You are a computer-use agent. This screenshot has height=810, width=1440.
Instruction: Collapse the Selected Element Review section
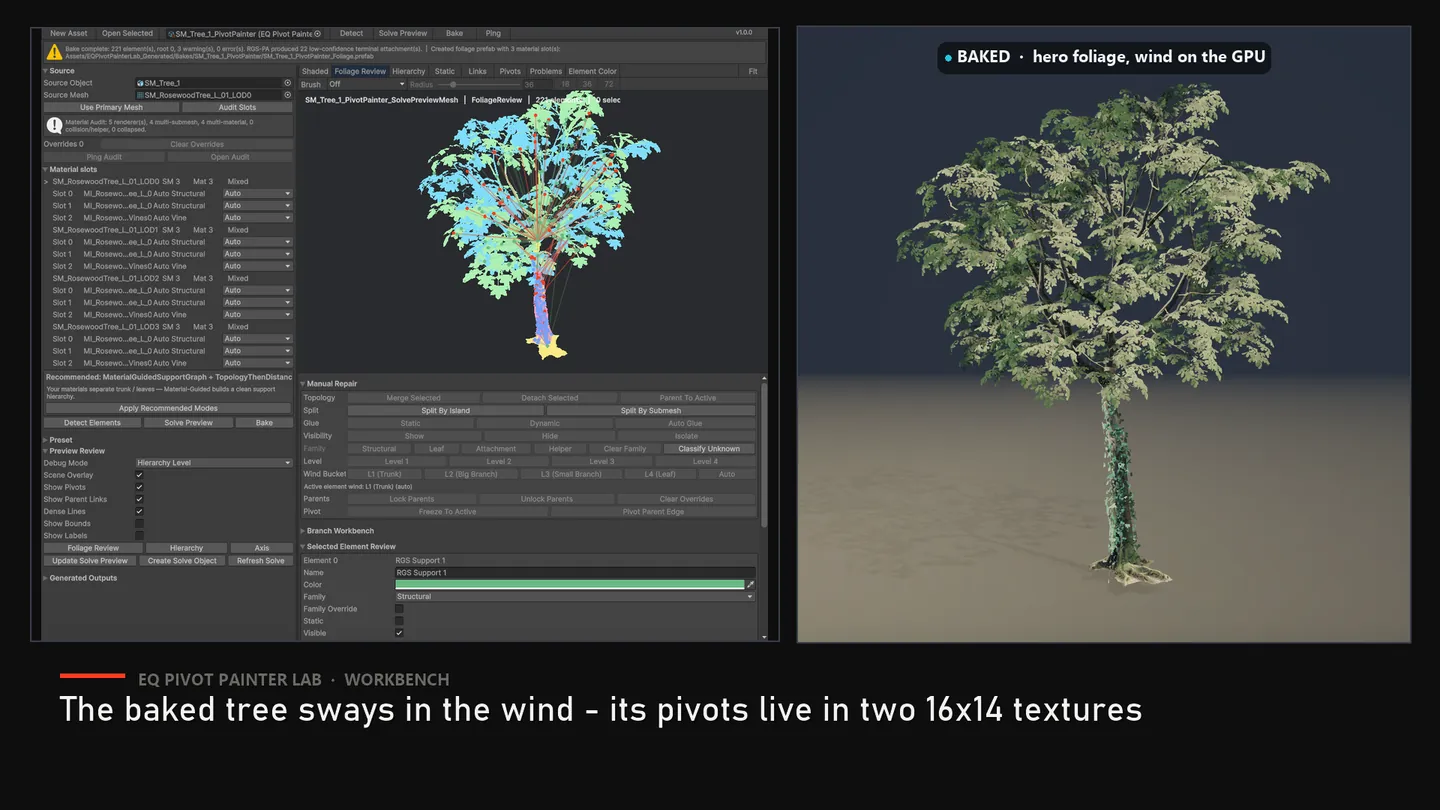tap(348, 547)
